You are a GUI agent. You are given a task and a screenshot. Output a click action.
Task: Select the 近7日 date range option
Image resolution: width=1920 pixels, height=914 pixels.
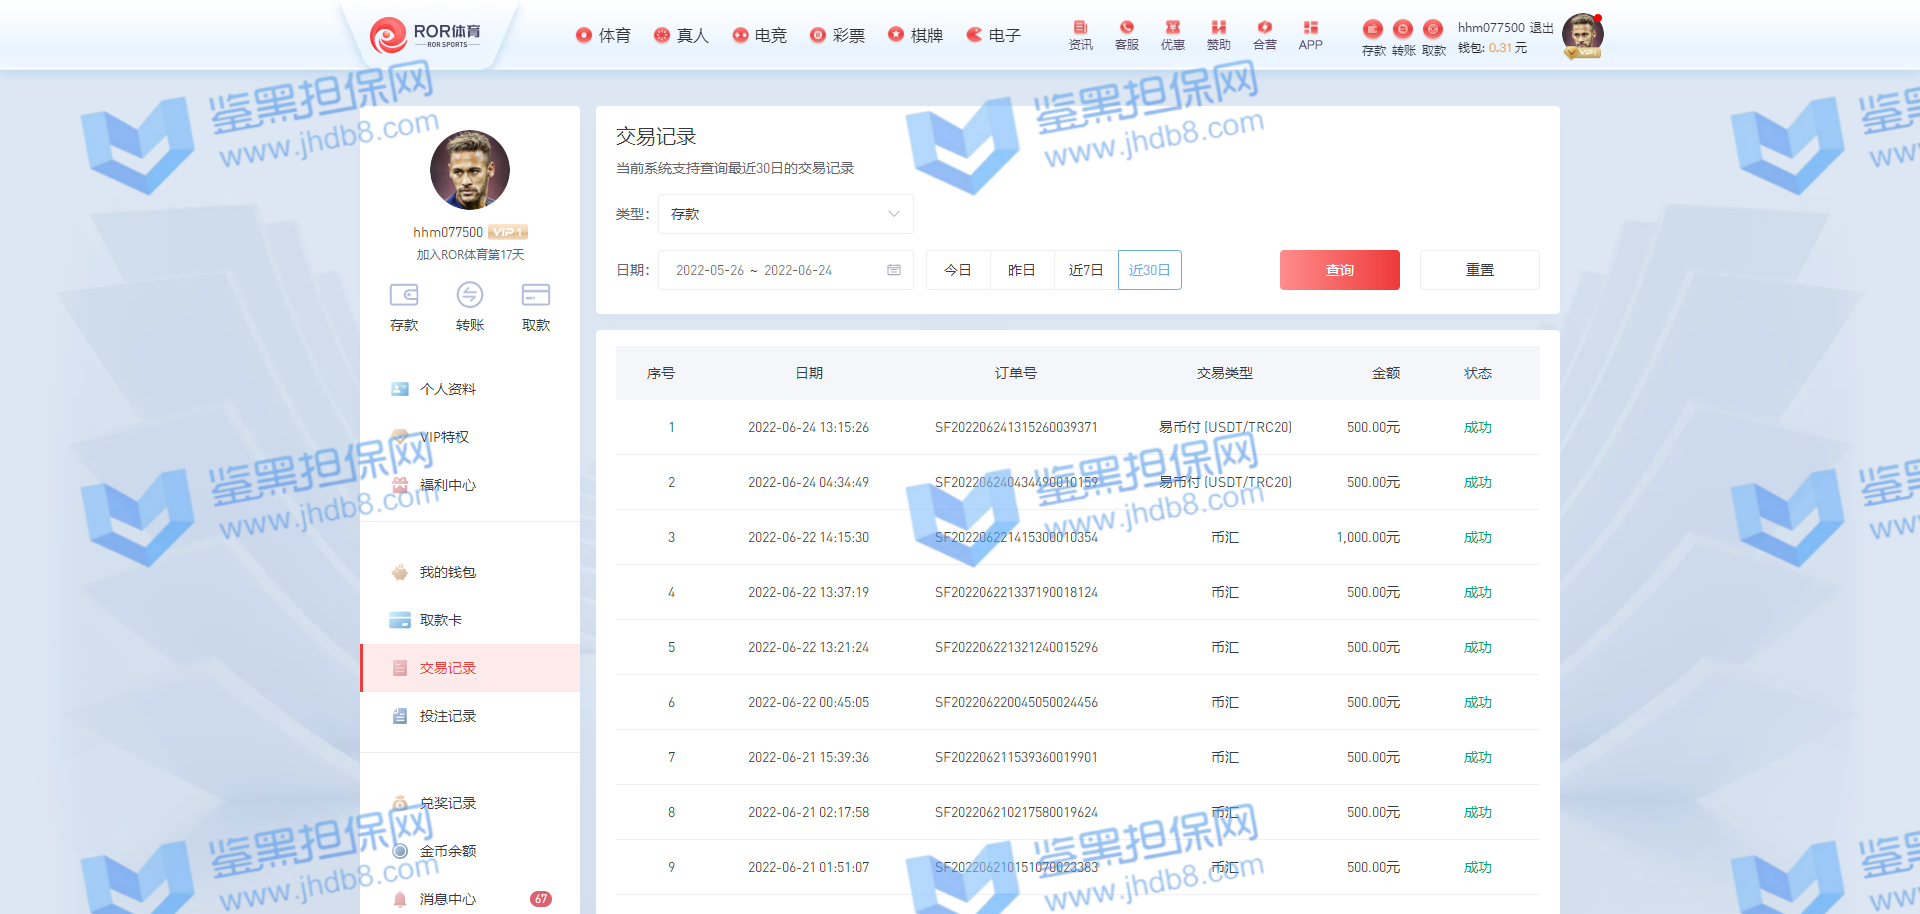point(1085,270)
